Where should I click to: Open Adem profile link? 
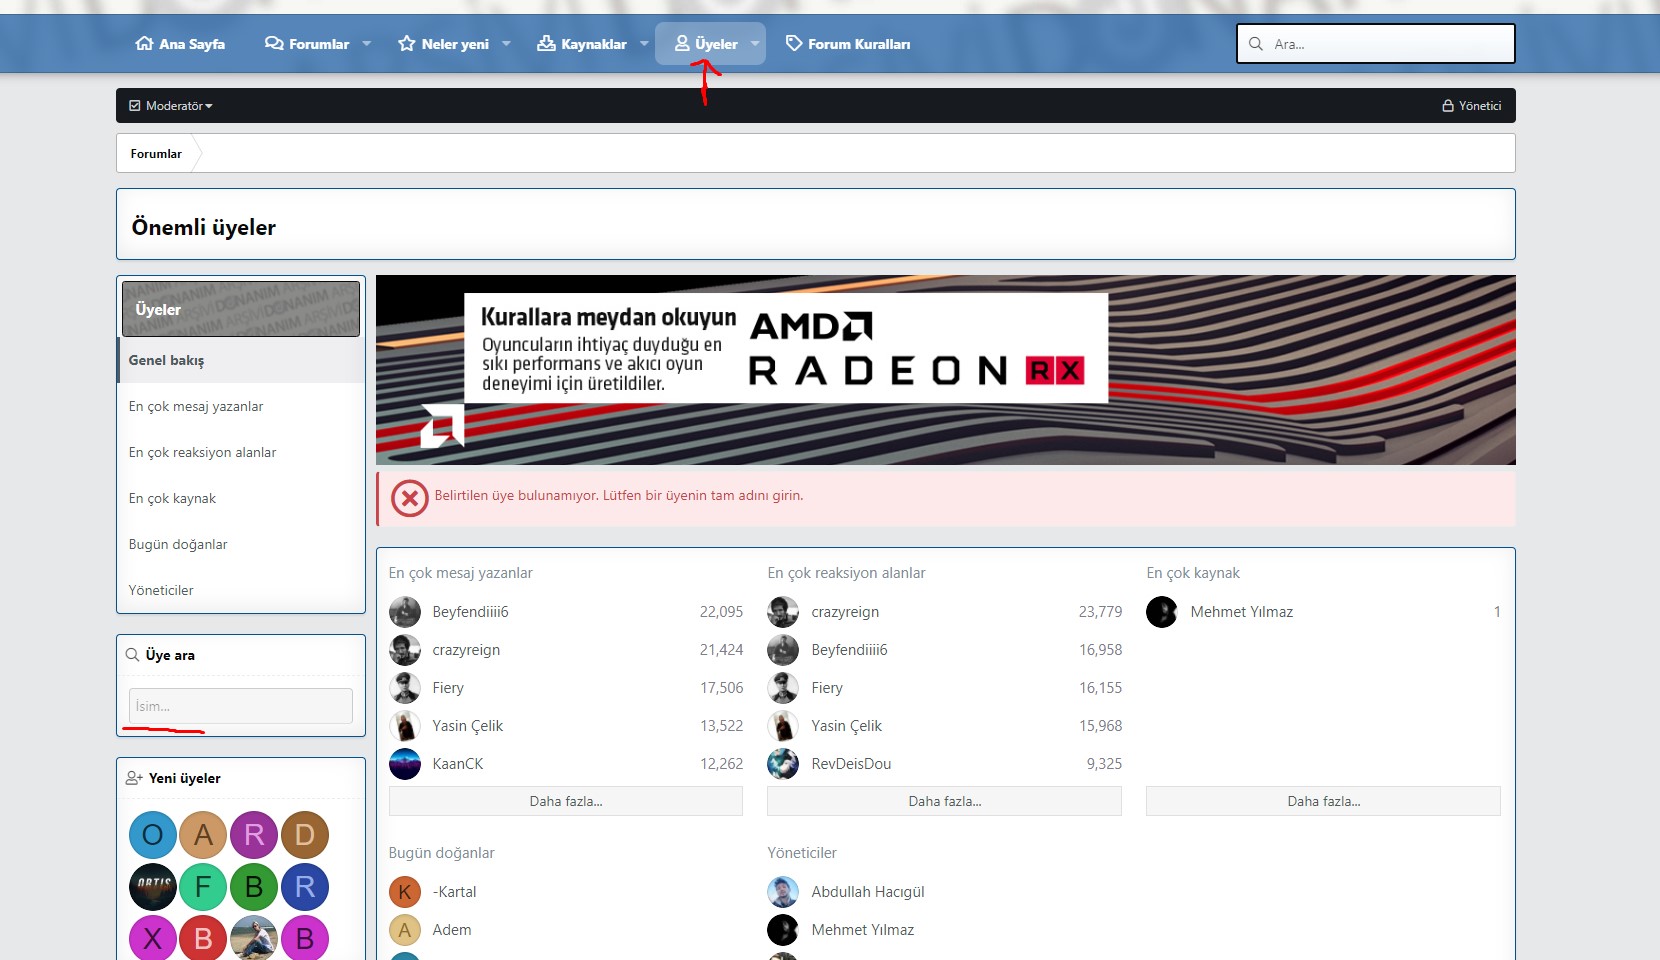(452, 930)
